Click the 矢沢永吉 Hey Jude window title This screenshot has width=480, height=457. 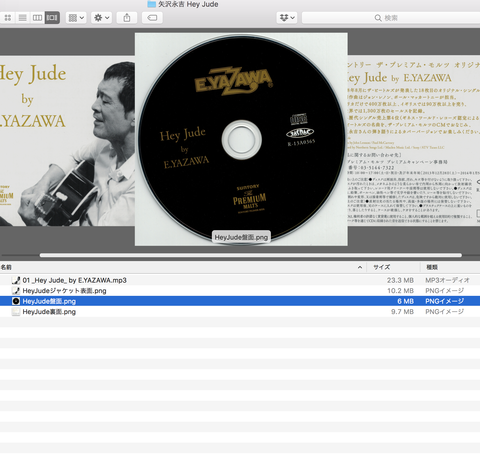188,4
